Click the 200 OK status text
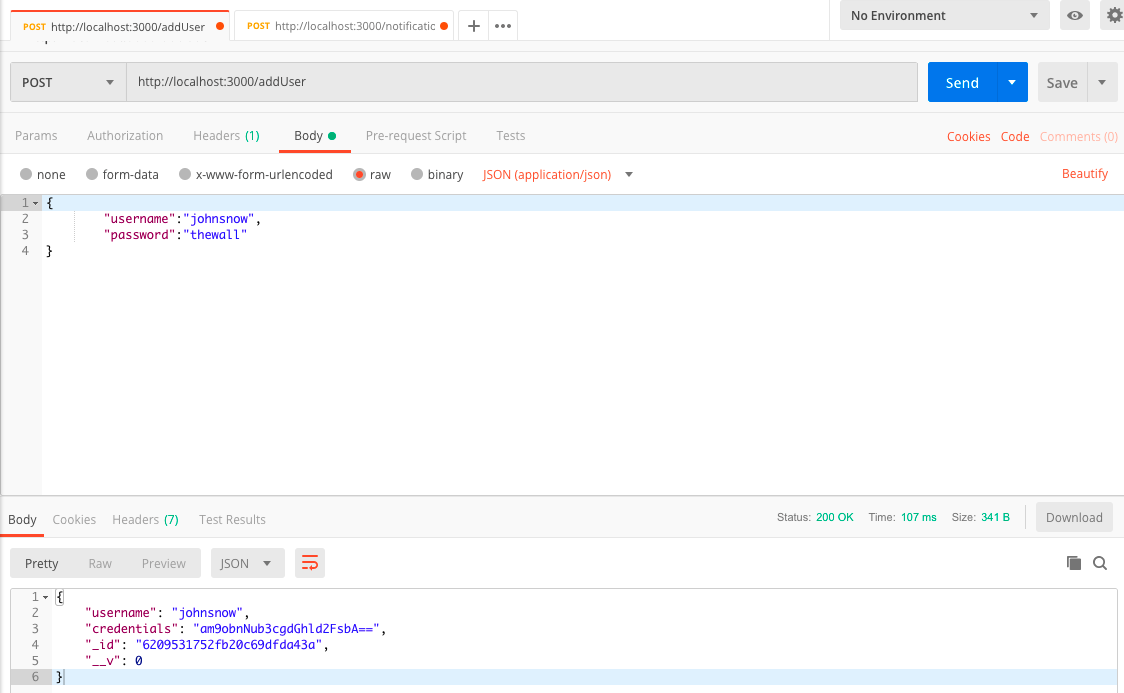The width and height of the screenshot is (1124, 693). (834, 517)
